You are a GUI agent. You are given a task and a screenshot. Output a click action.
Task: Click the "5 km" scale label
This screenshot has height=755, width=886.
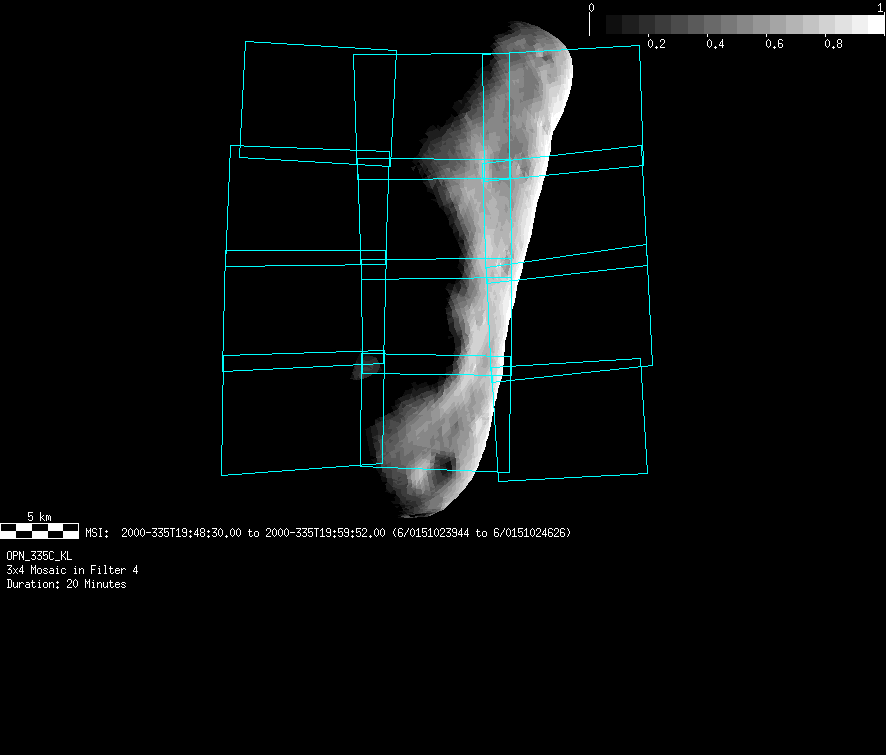[39, 516]
